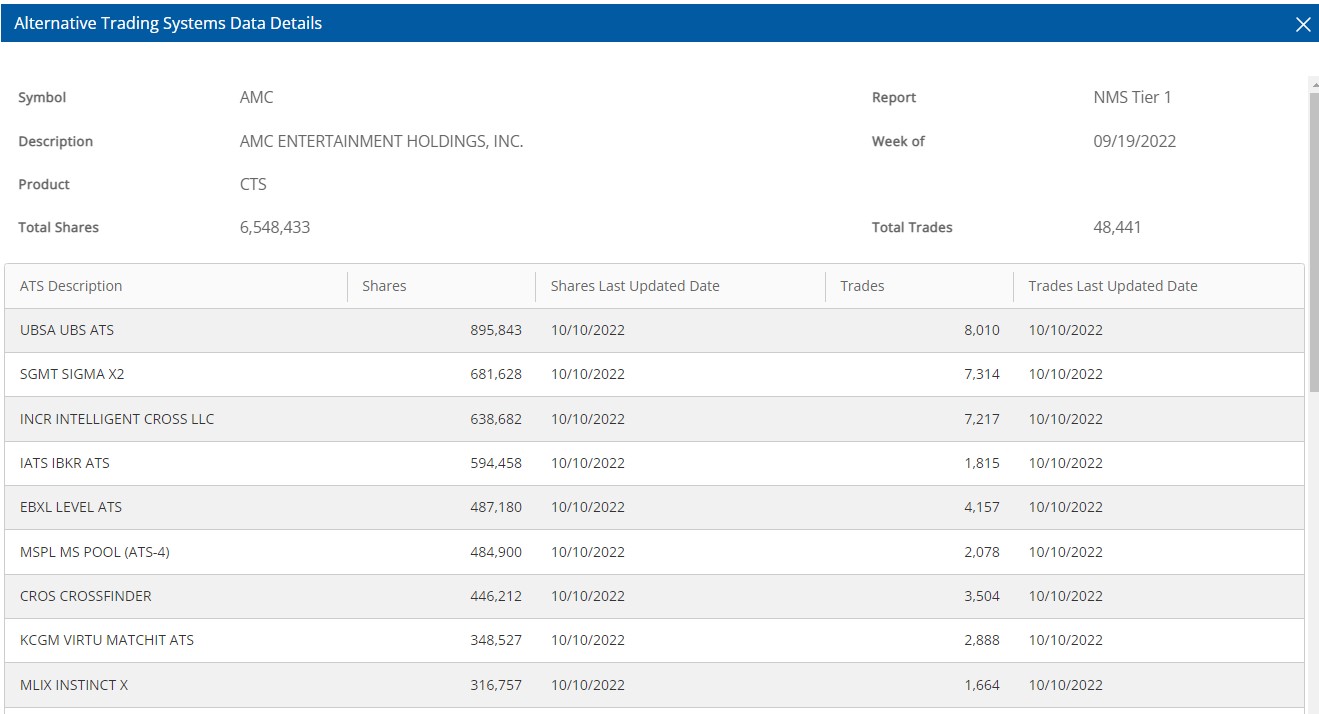This screenshot has width=1319, height=714.
Task: Click the AMC symbol value
Action: 257,97
